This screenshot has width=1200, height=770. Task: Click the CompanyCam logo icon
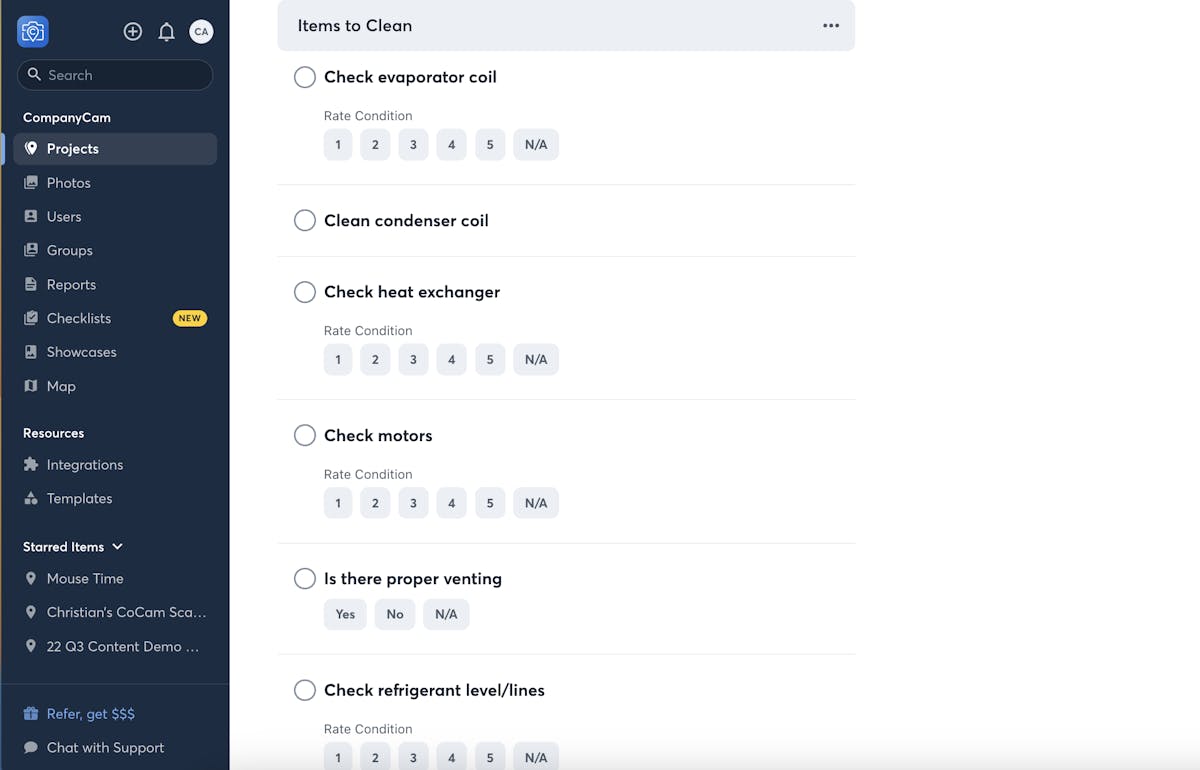(33, 32)
